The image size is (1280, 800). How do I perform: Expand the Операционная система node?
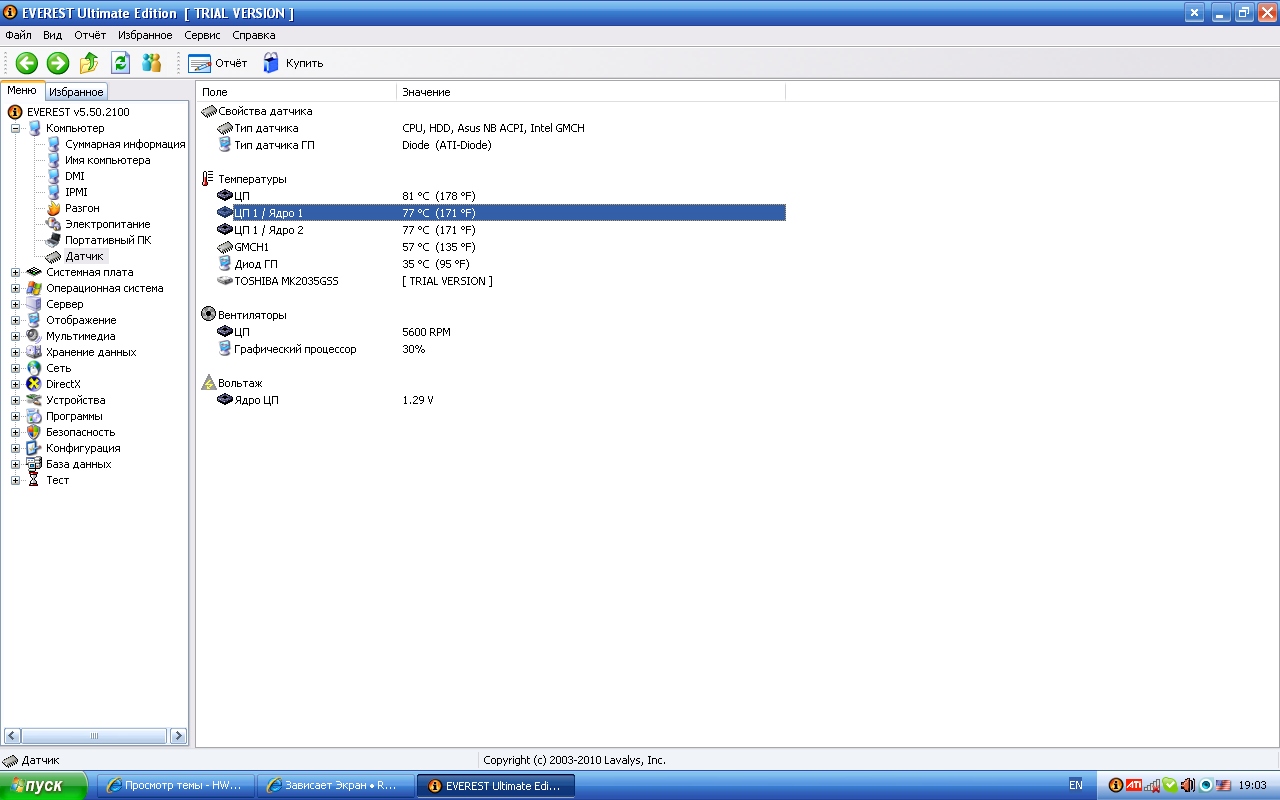16,288
